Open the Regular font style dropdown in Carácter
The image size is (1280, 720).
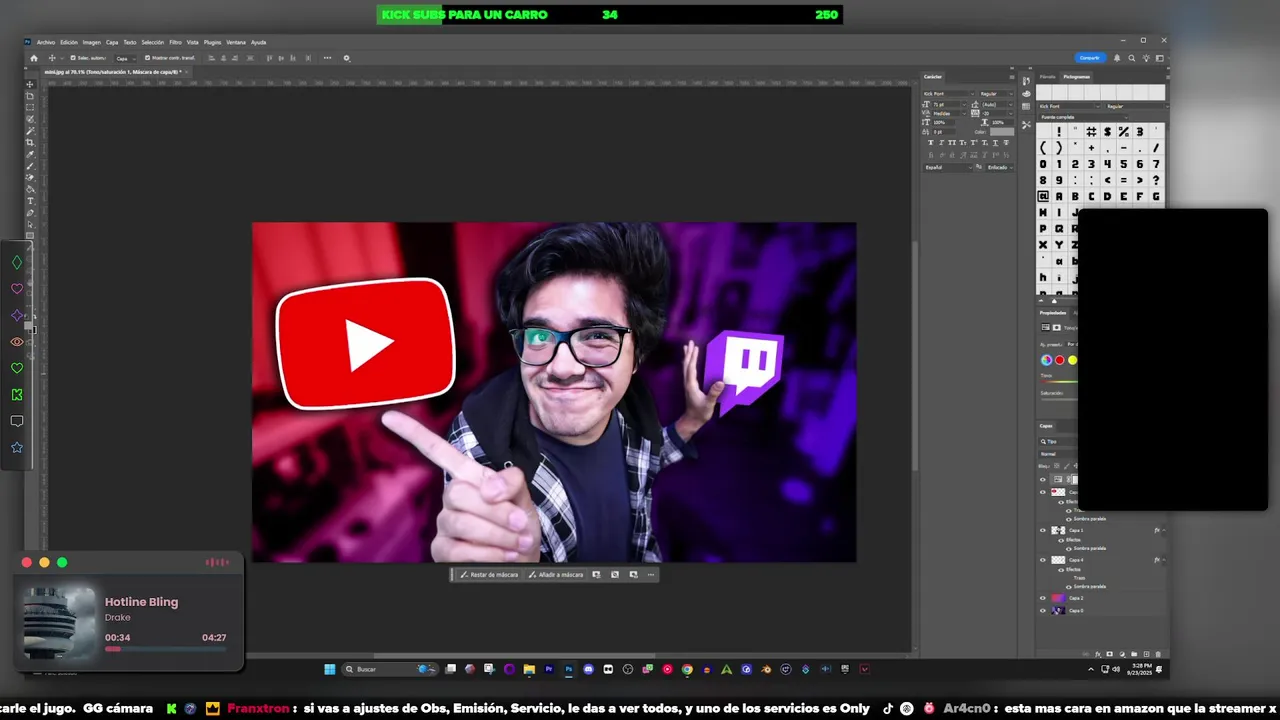pyautogui.click(x=997, y=94)
